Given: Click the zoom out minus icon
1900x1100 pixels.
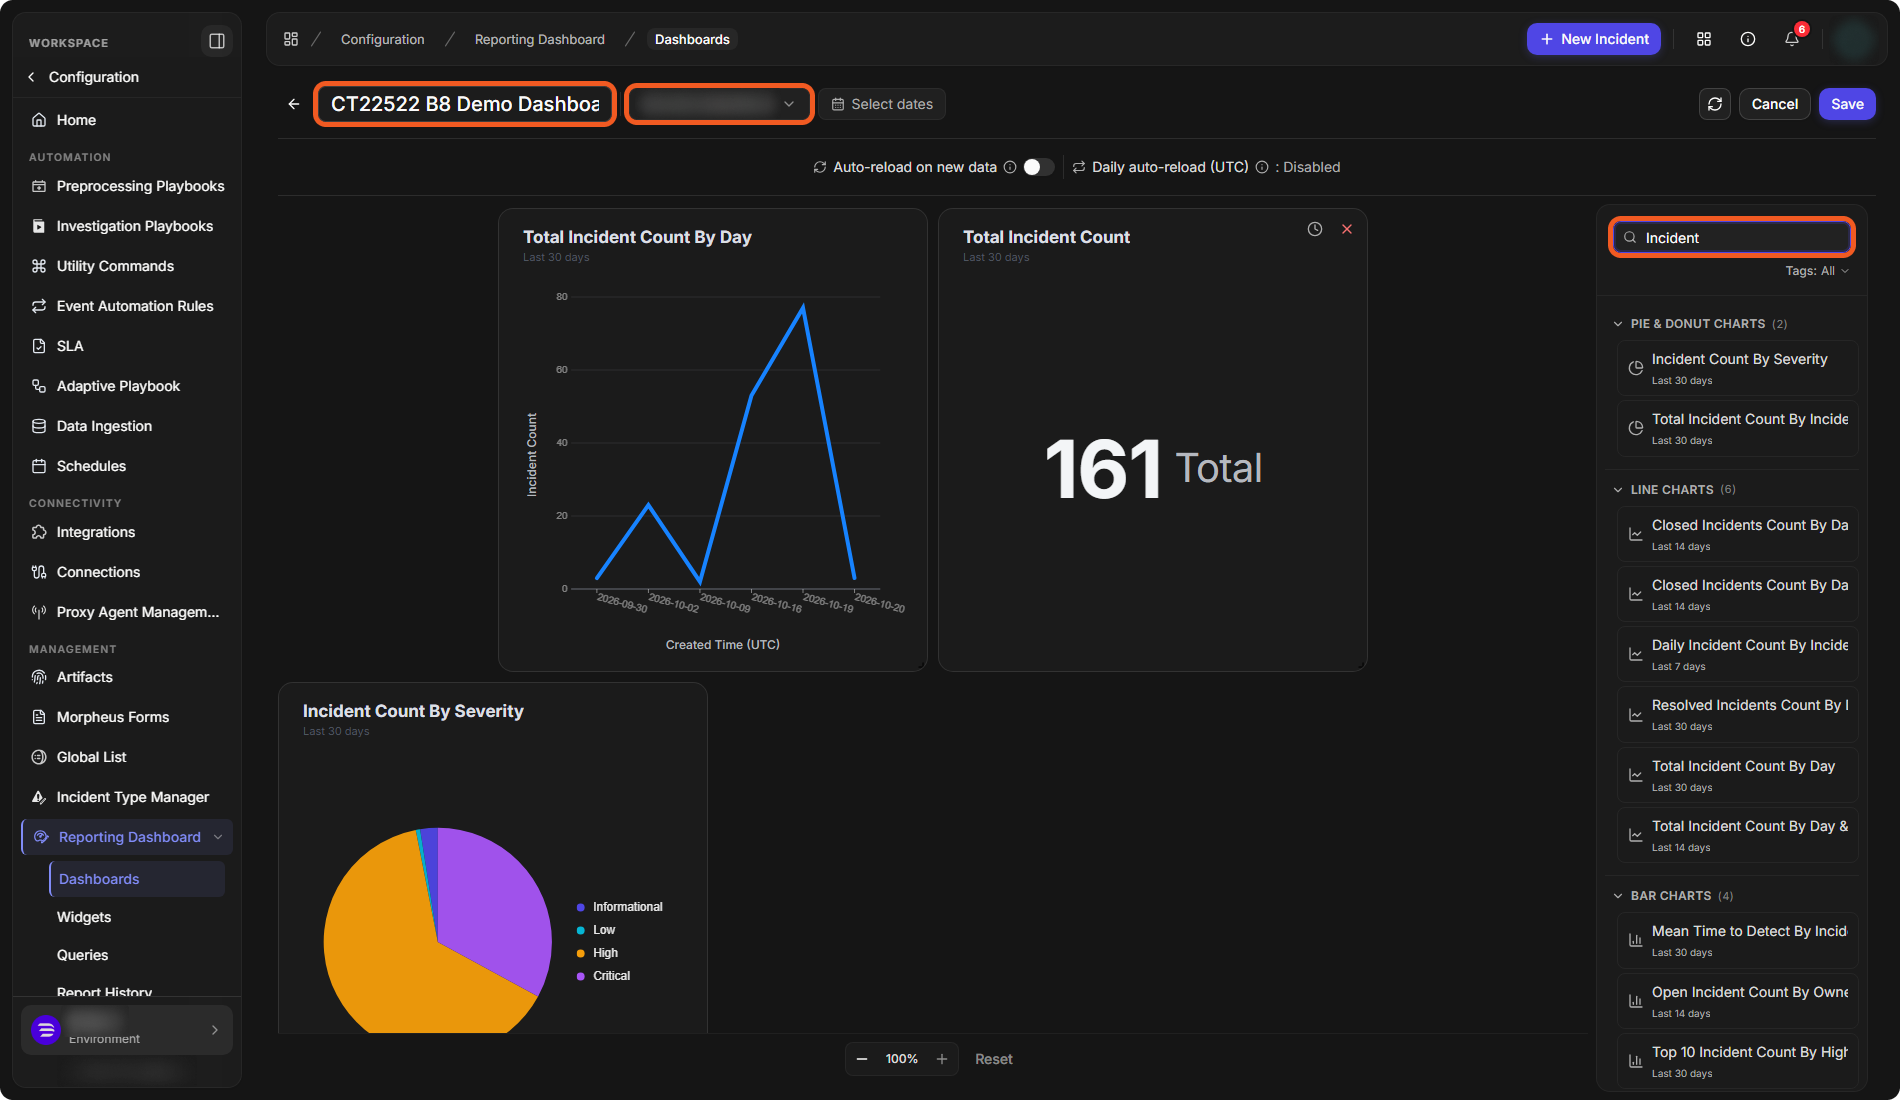Looking at the screenshot, I should click(x=862, y=1059).
